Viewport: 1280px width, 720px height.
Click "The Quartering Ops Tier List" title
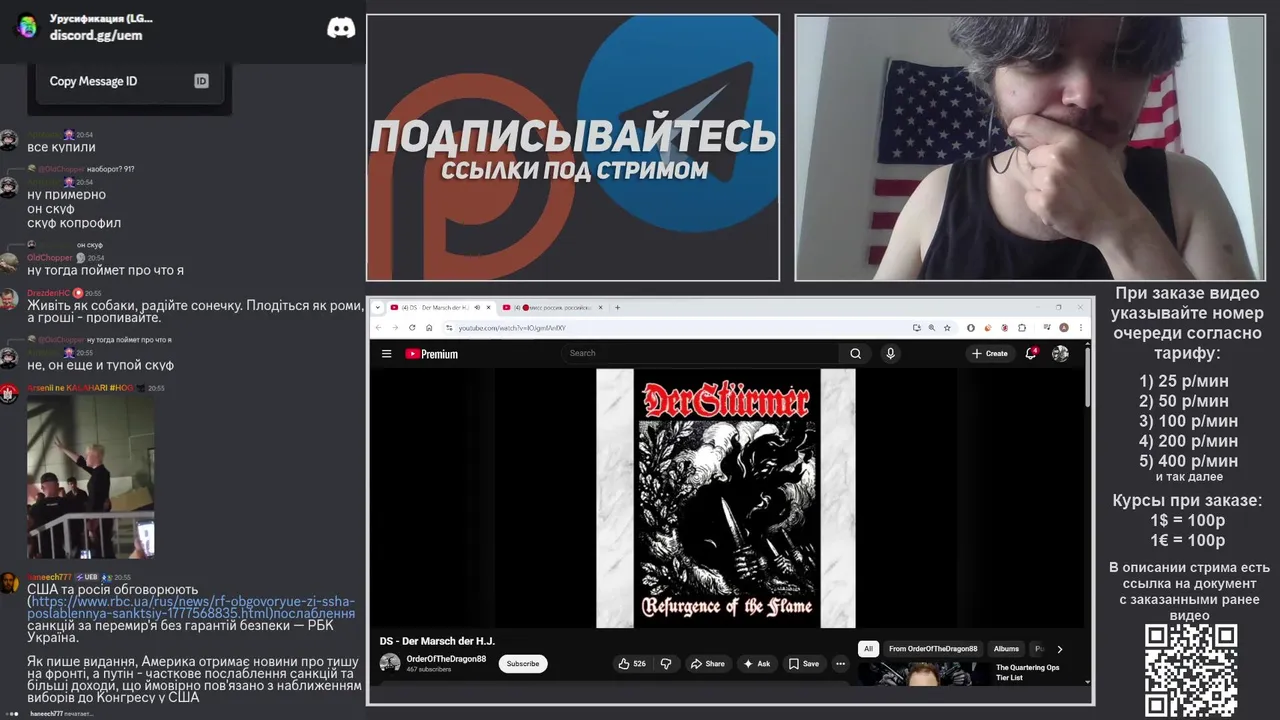click(1027, 672)
